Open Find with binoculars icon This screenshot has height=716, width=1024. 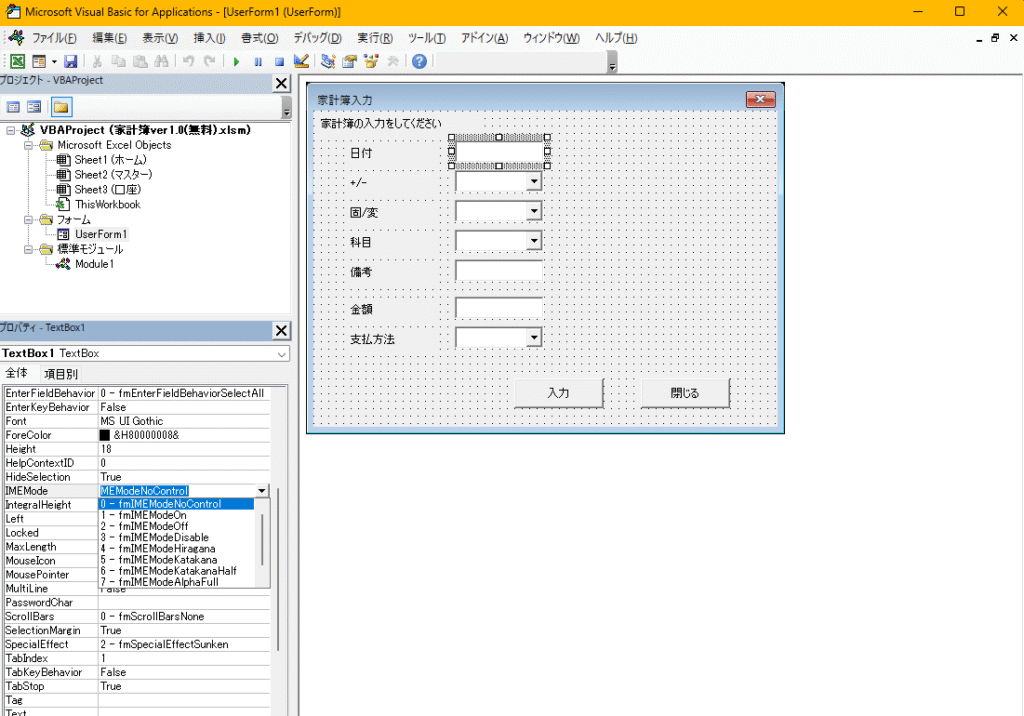pos(161,61)
